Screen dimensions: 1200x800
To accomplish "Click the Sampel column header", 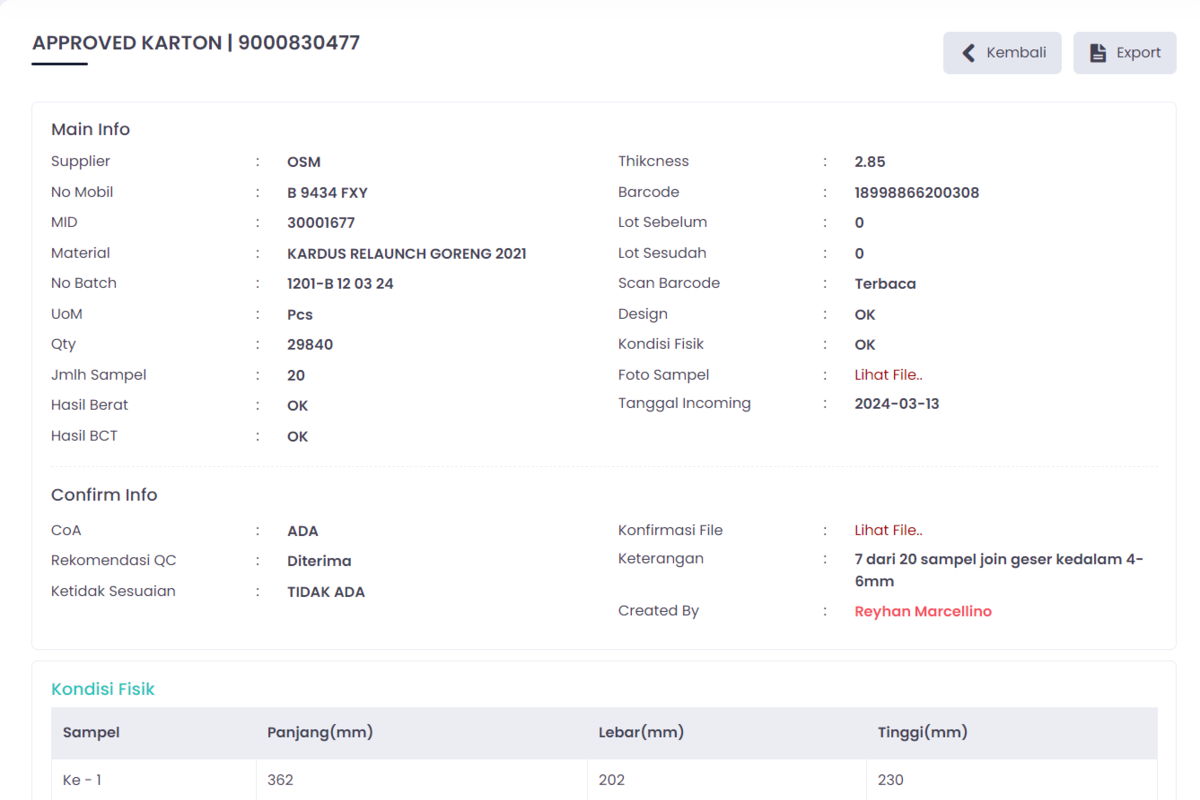I will (x=91, y=732).
